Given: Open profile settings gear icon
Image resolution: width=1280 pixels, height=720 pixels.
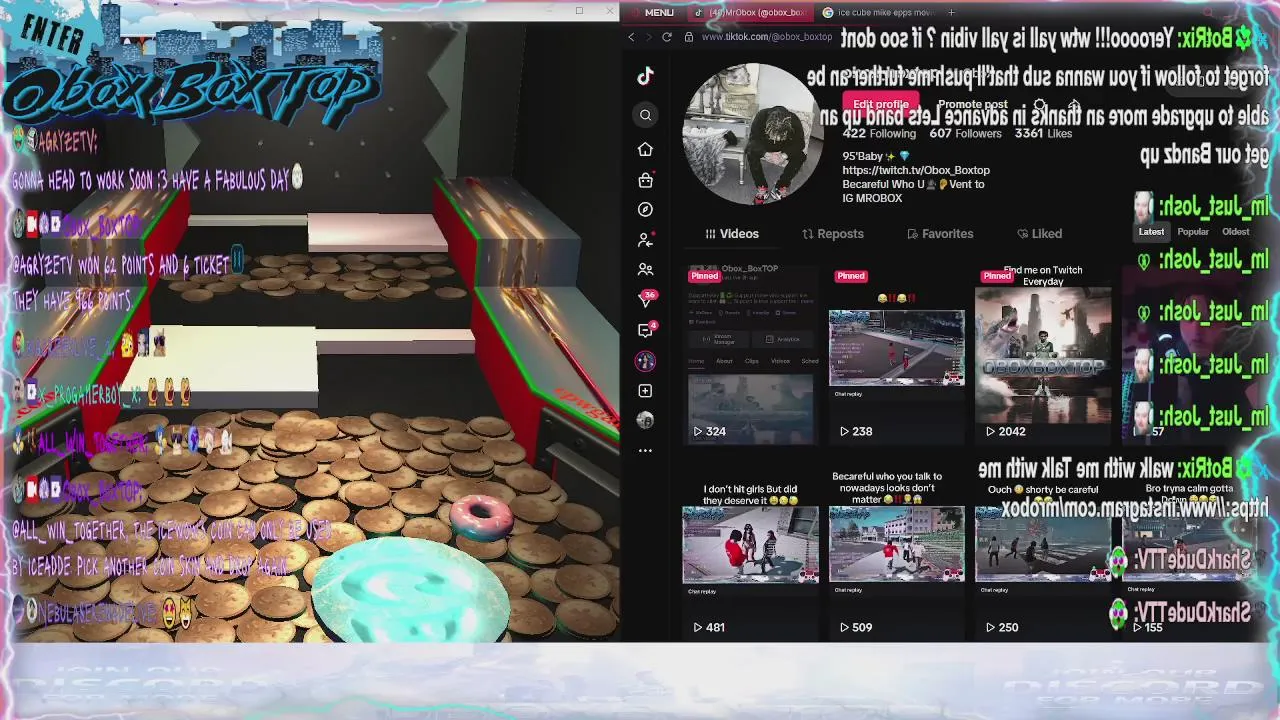Looking at the screenshot, I should coord(1041,104).
